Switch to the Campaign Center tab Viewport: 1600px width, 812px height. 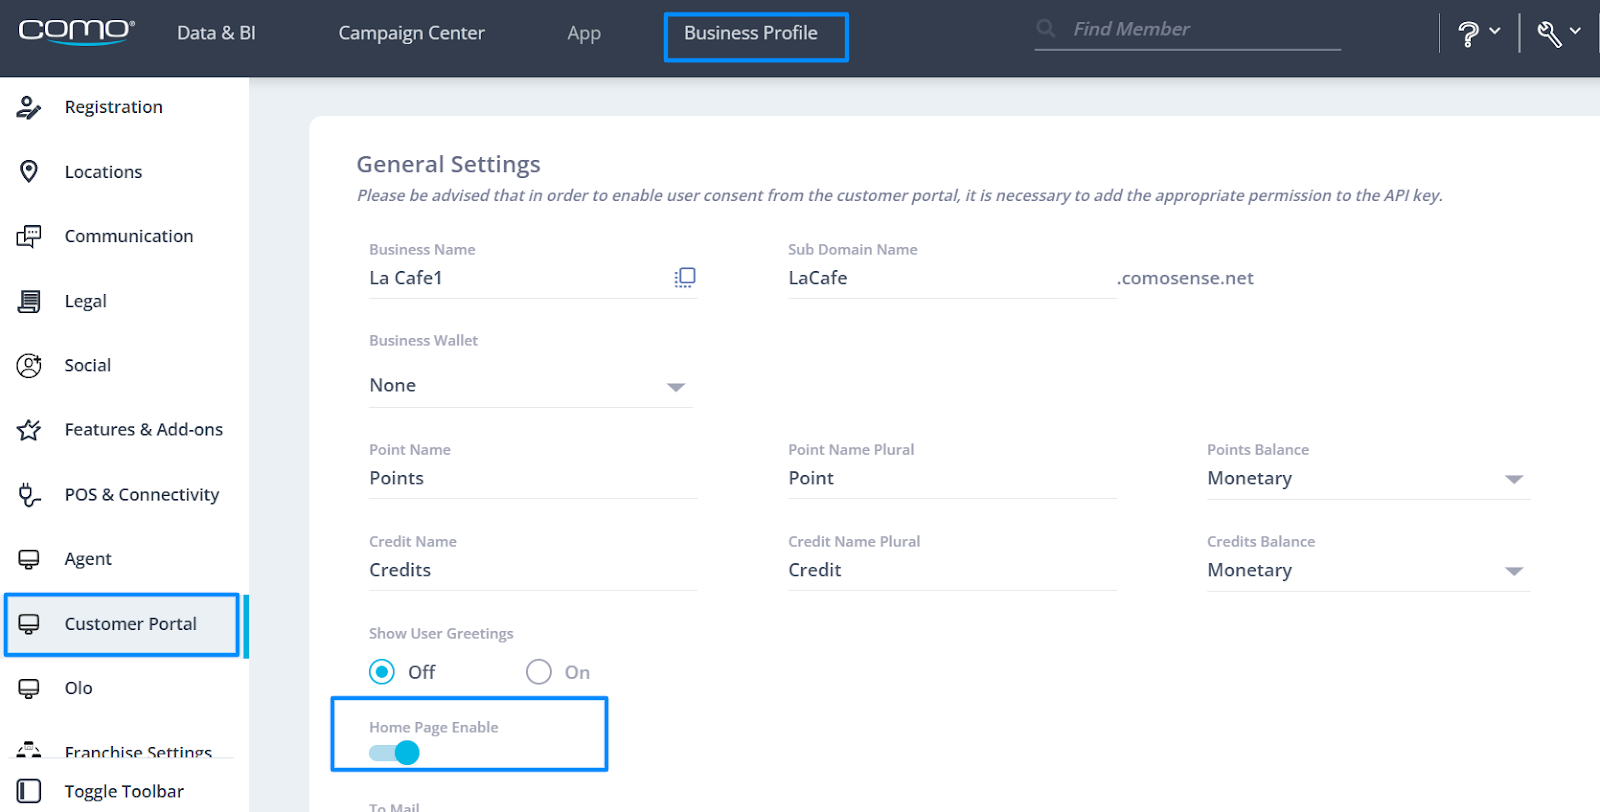point(411,33)
